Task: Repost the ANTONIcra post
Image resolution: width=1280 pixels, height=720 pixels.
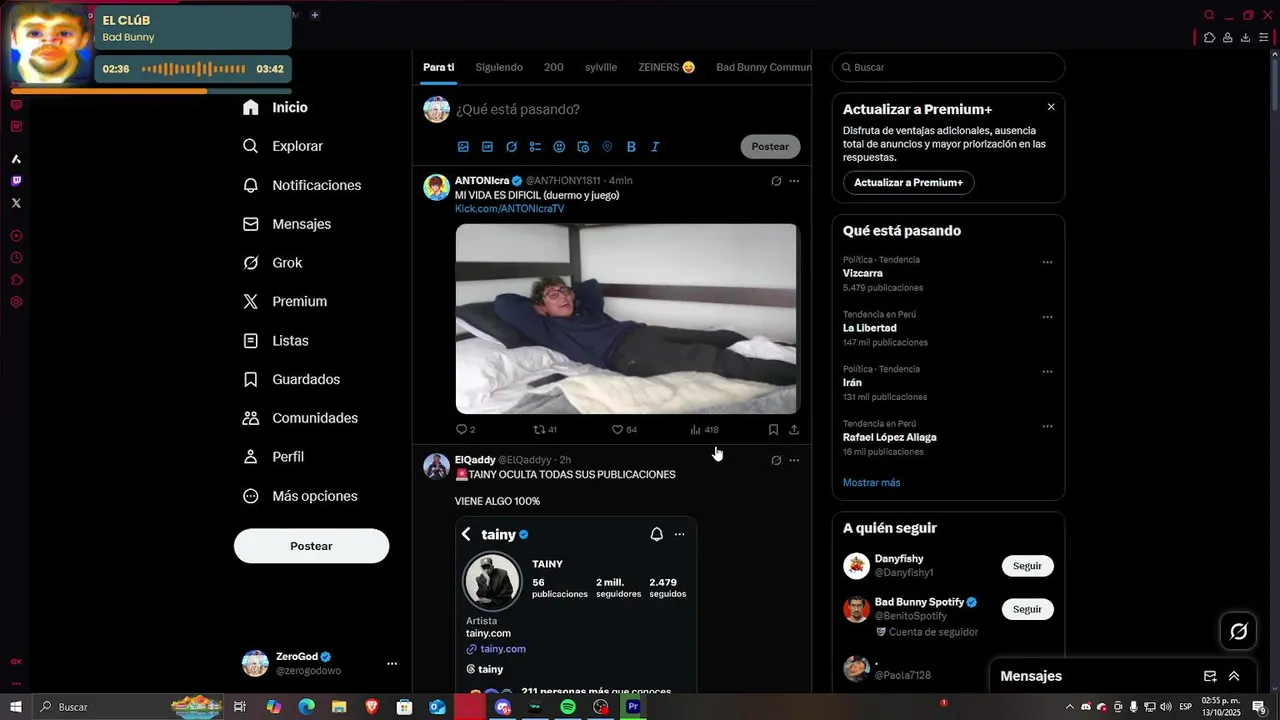Action: (x=545, y=430)
